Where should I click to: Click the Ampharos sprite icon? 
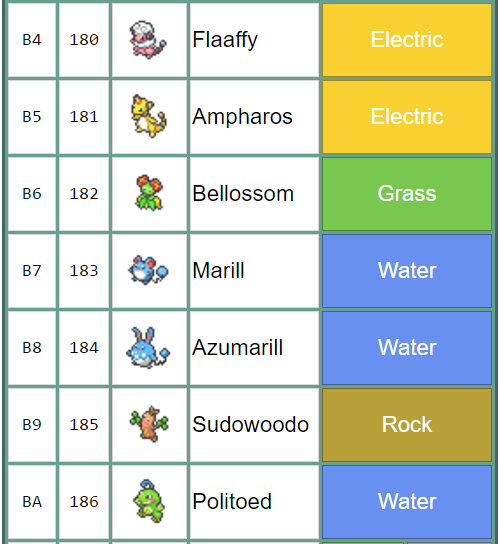[149, 116]
